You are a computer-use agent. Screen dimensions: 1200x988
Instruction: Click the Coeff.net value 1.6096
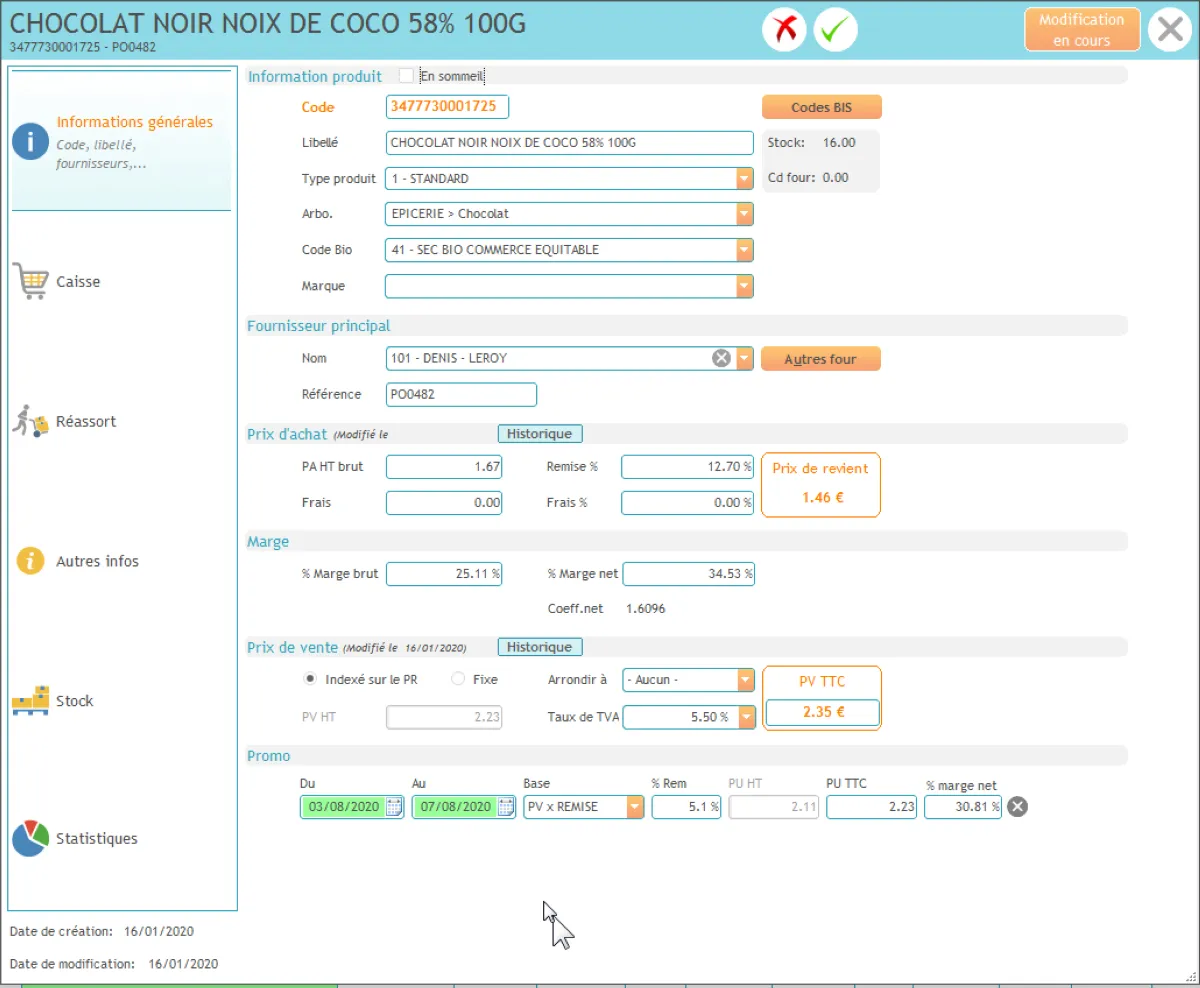(x=645, y=609)
